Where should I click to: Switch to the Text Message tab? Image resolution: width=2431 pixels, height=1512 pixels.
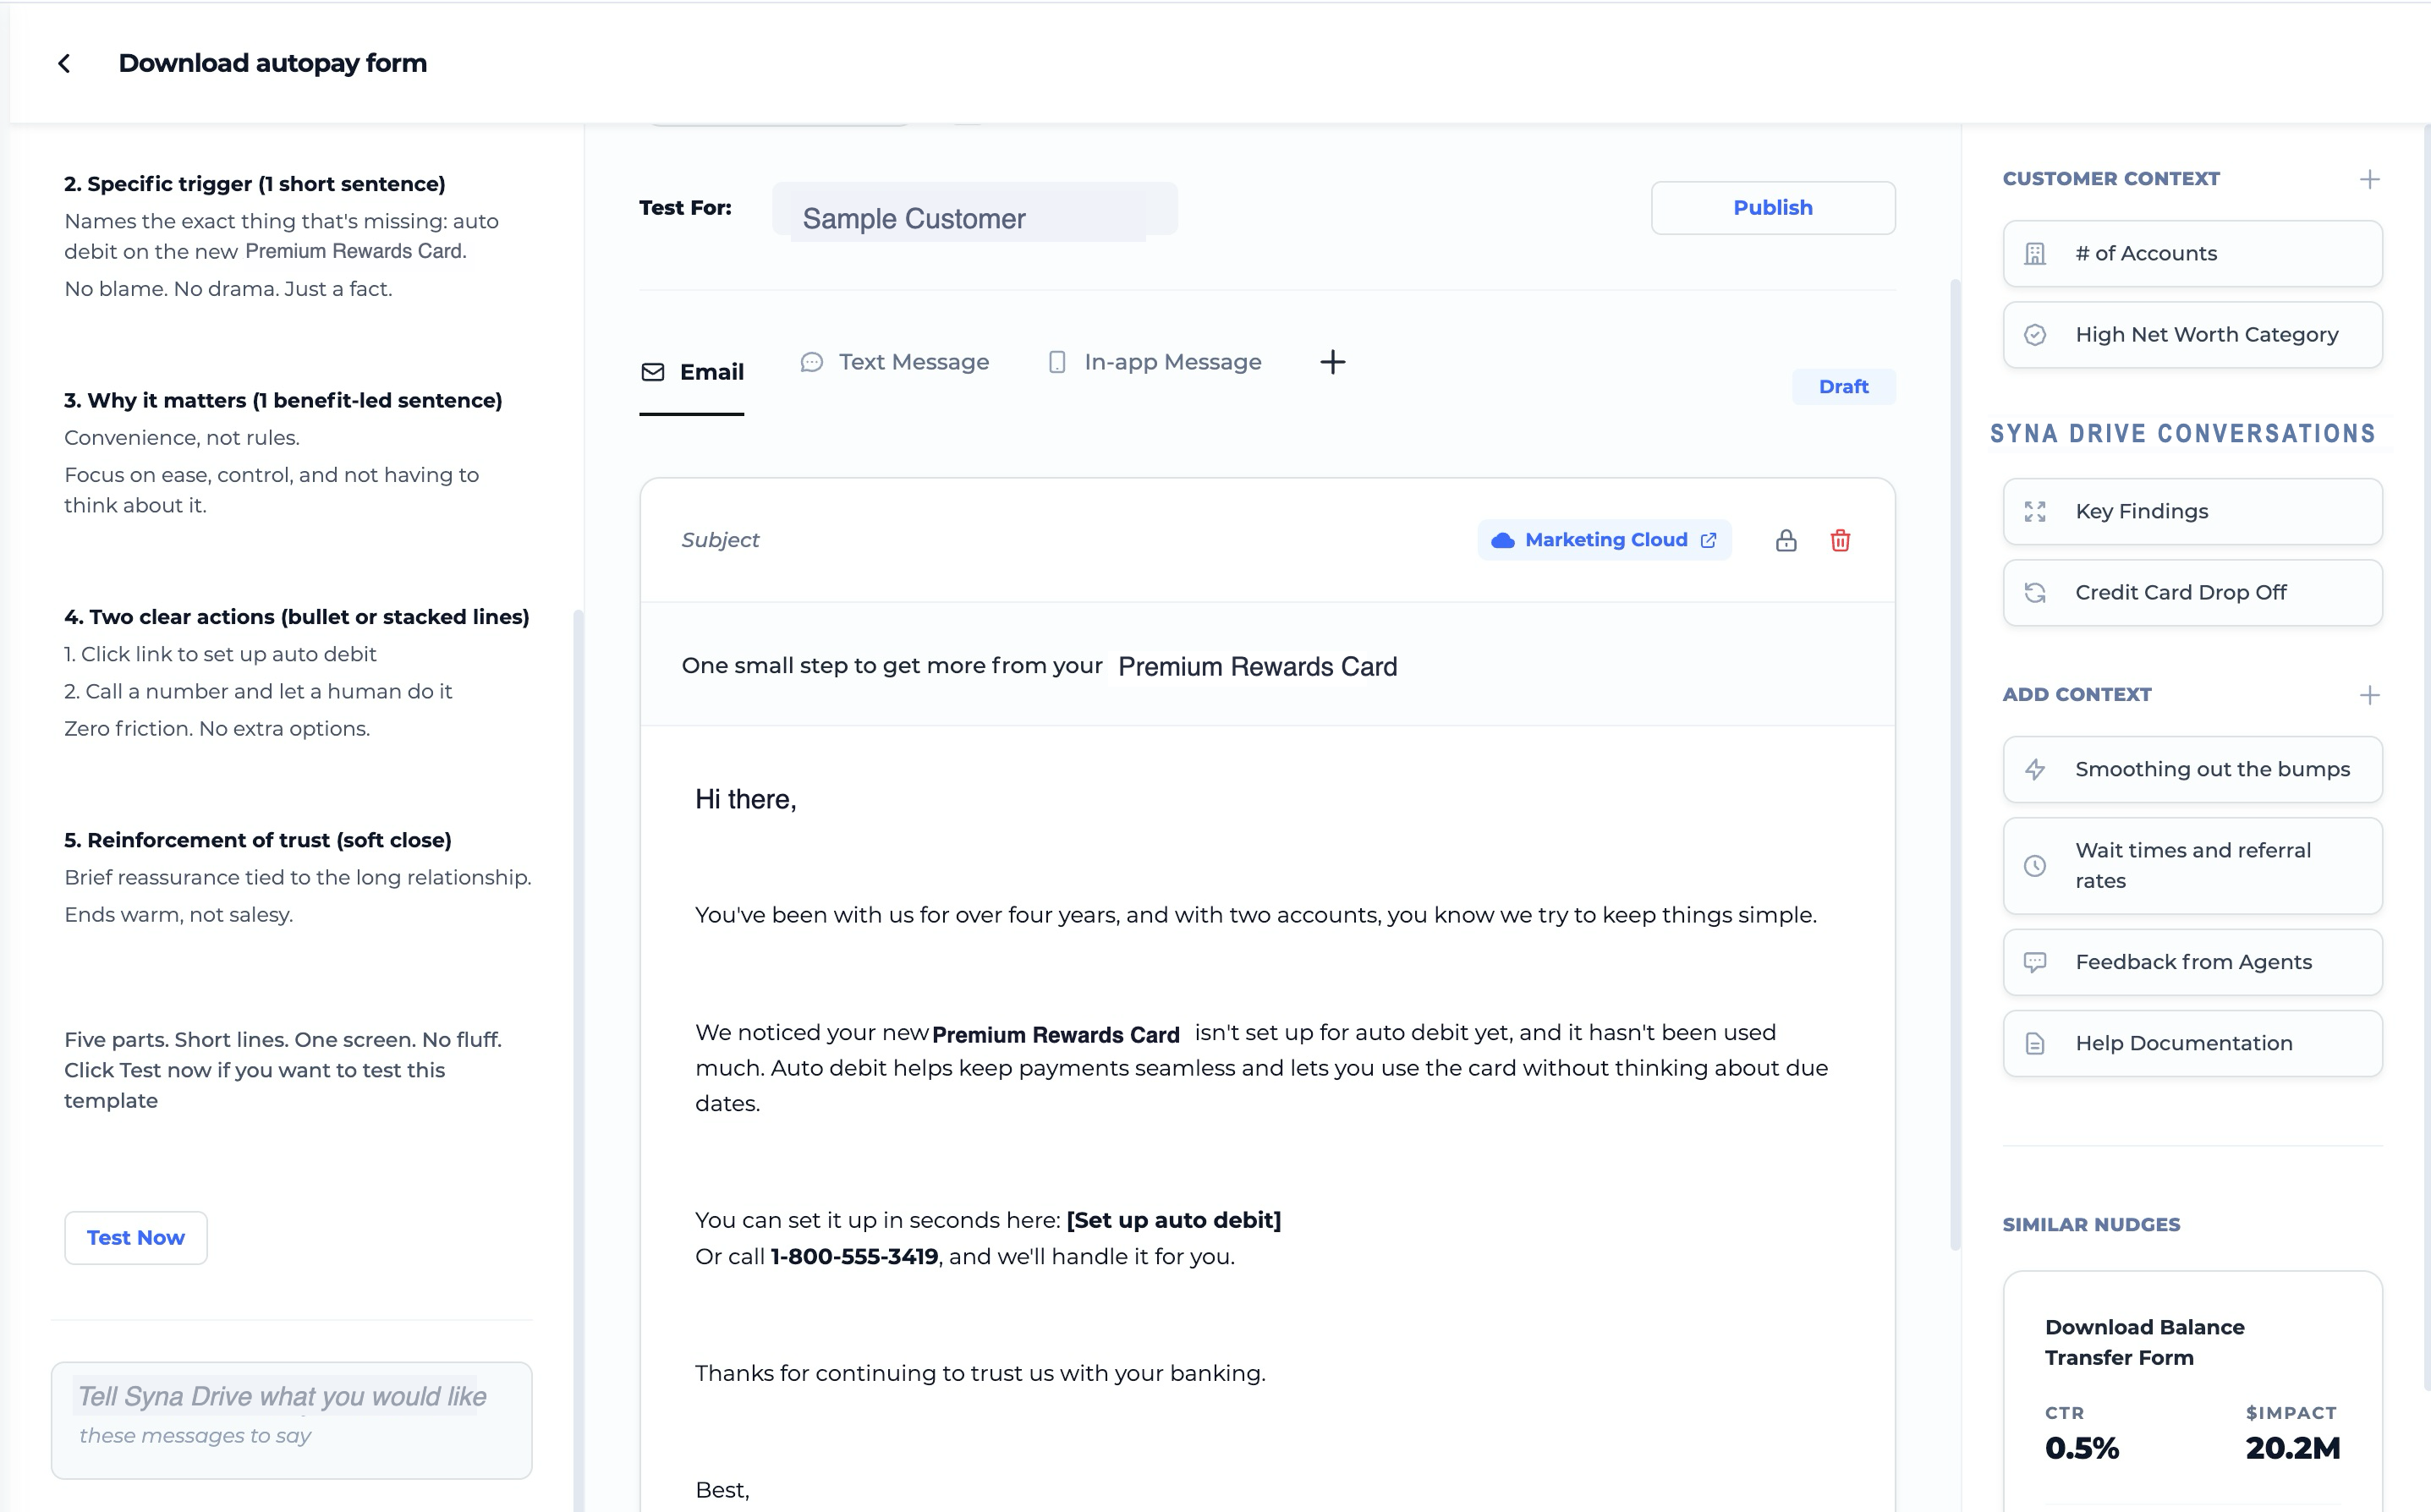[895, 362]
